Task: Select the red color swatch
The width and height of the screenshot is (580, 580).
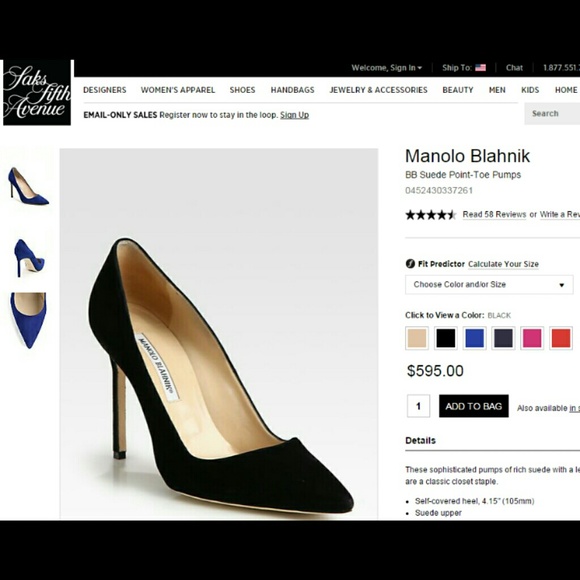Action: point(561,338)
